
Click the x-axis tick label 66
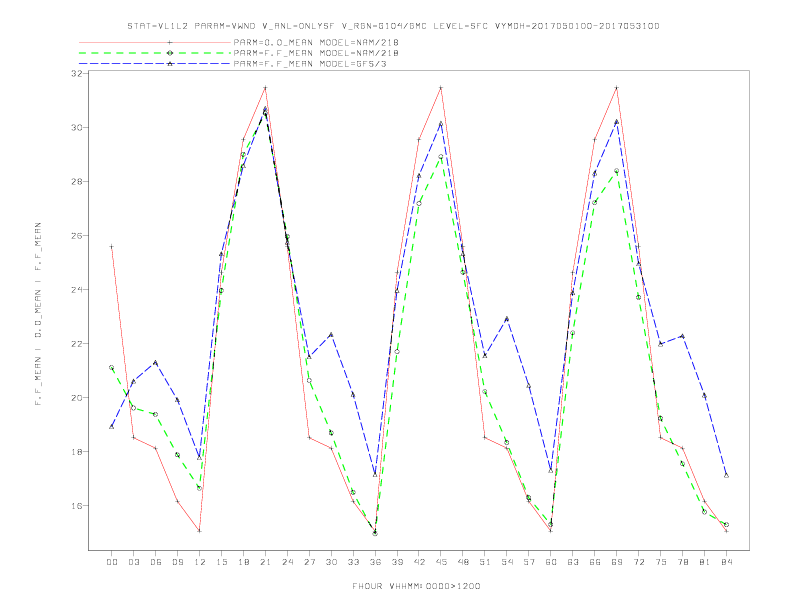[595, 562]
